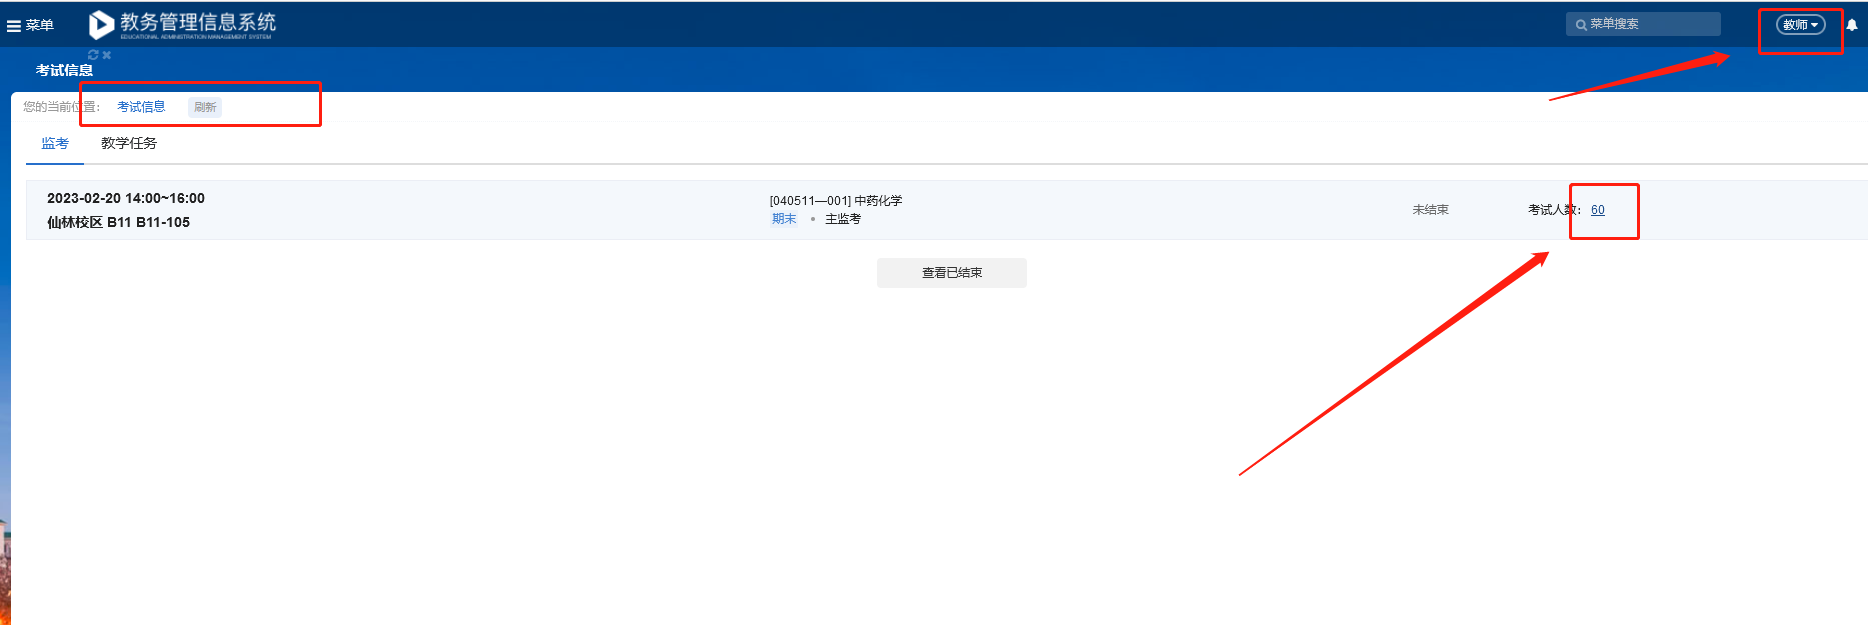Select the 中药化学 course title

click(x=878, y=201)
